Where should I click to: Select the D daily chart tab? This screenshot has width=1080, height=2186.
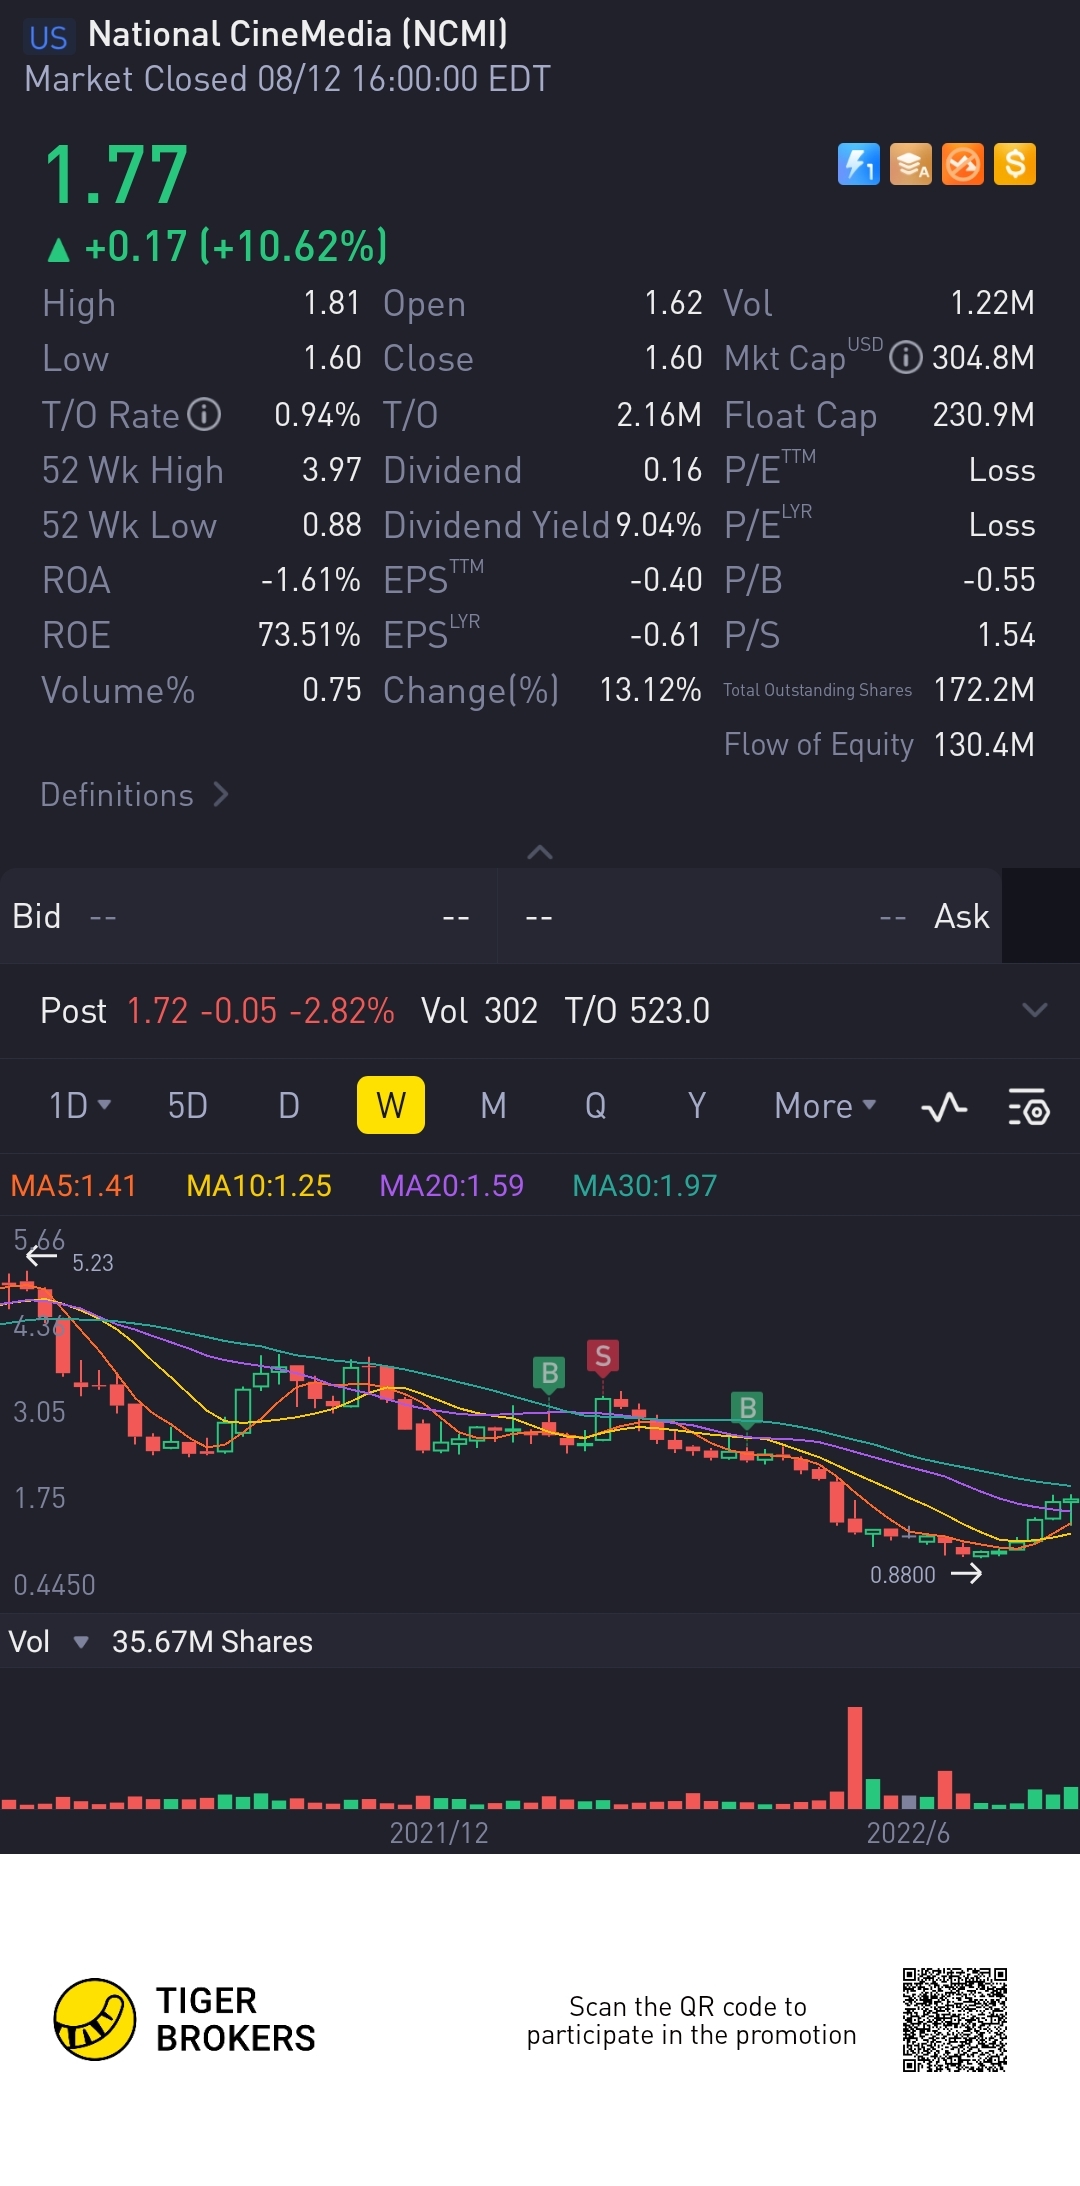[289, 1105]
